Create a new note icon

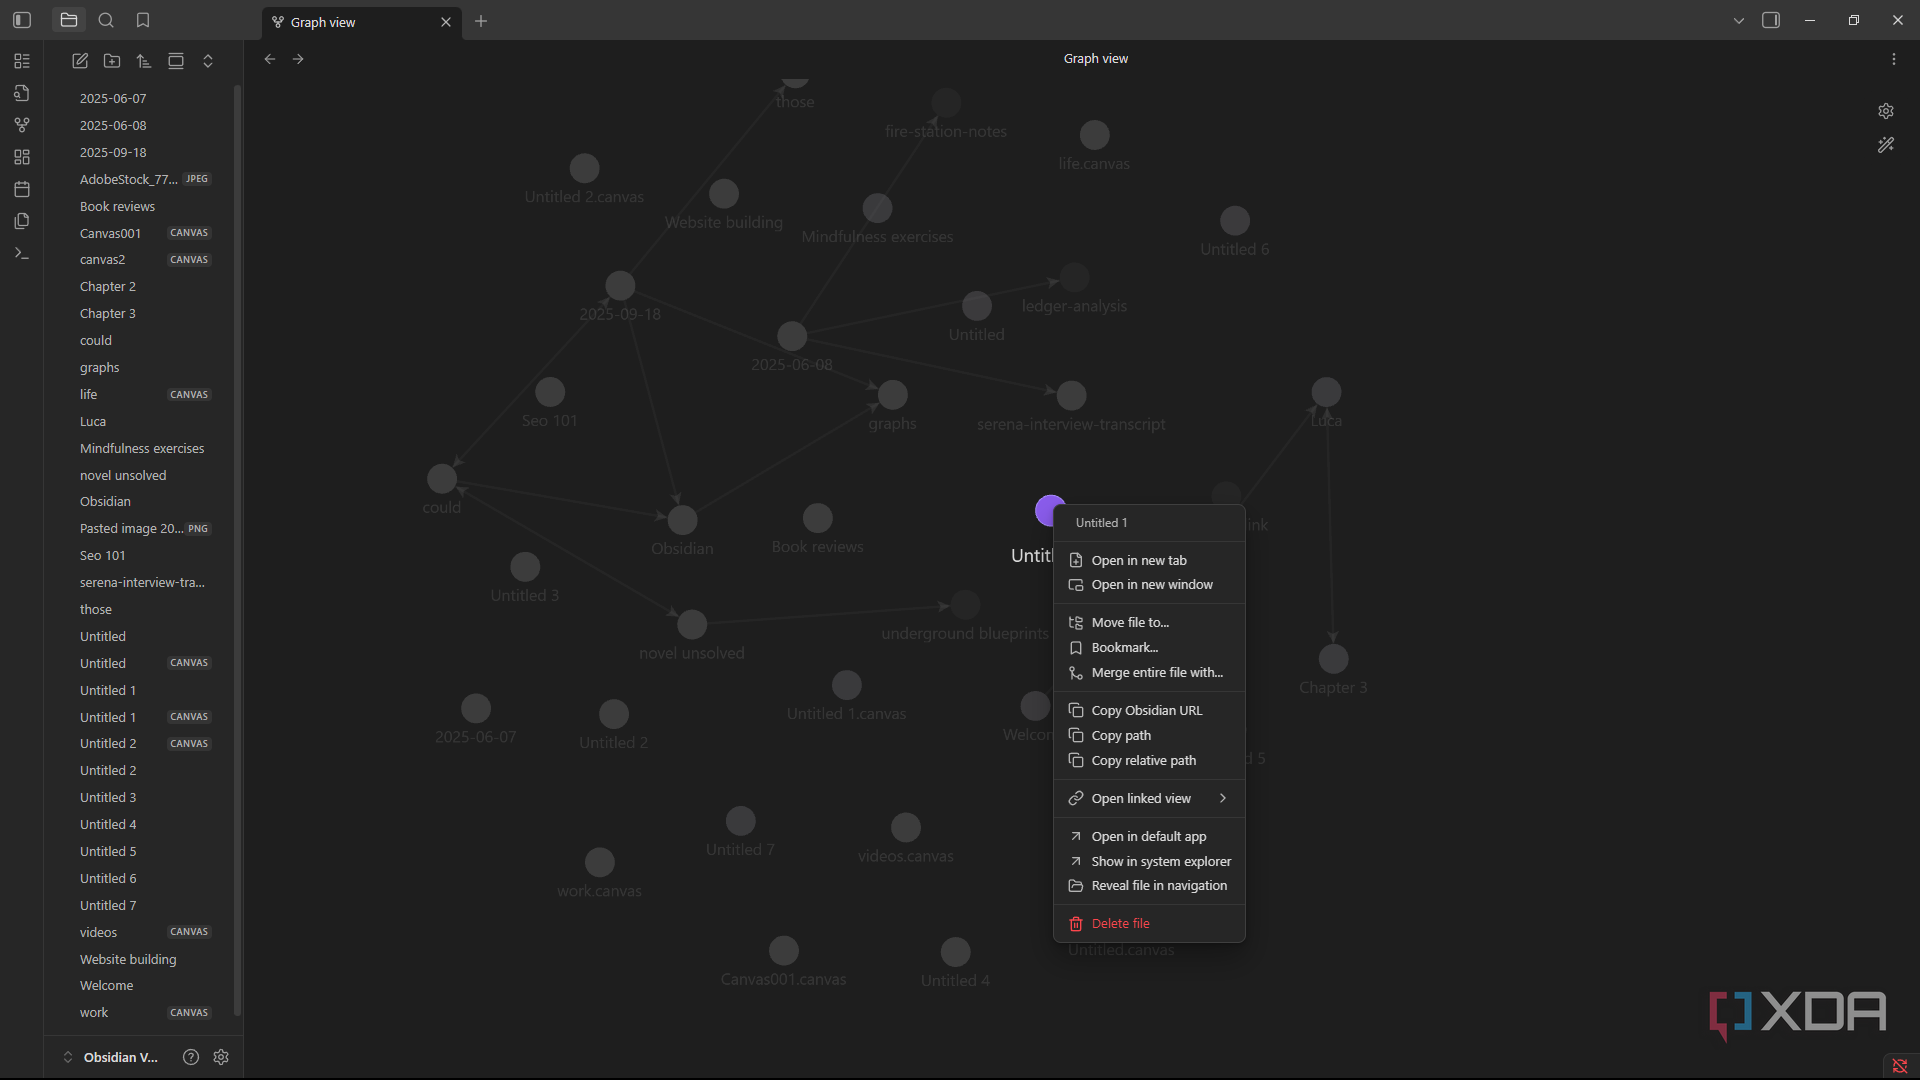[80, 61]
